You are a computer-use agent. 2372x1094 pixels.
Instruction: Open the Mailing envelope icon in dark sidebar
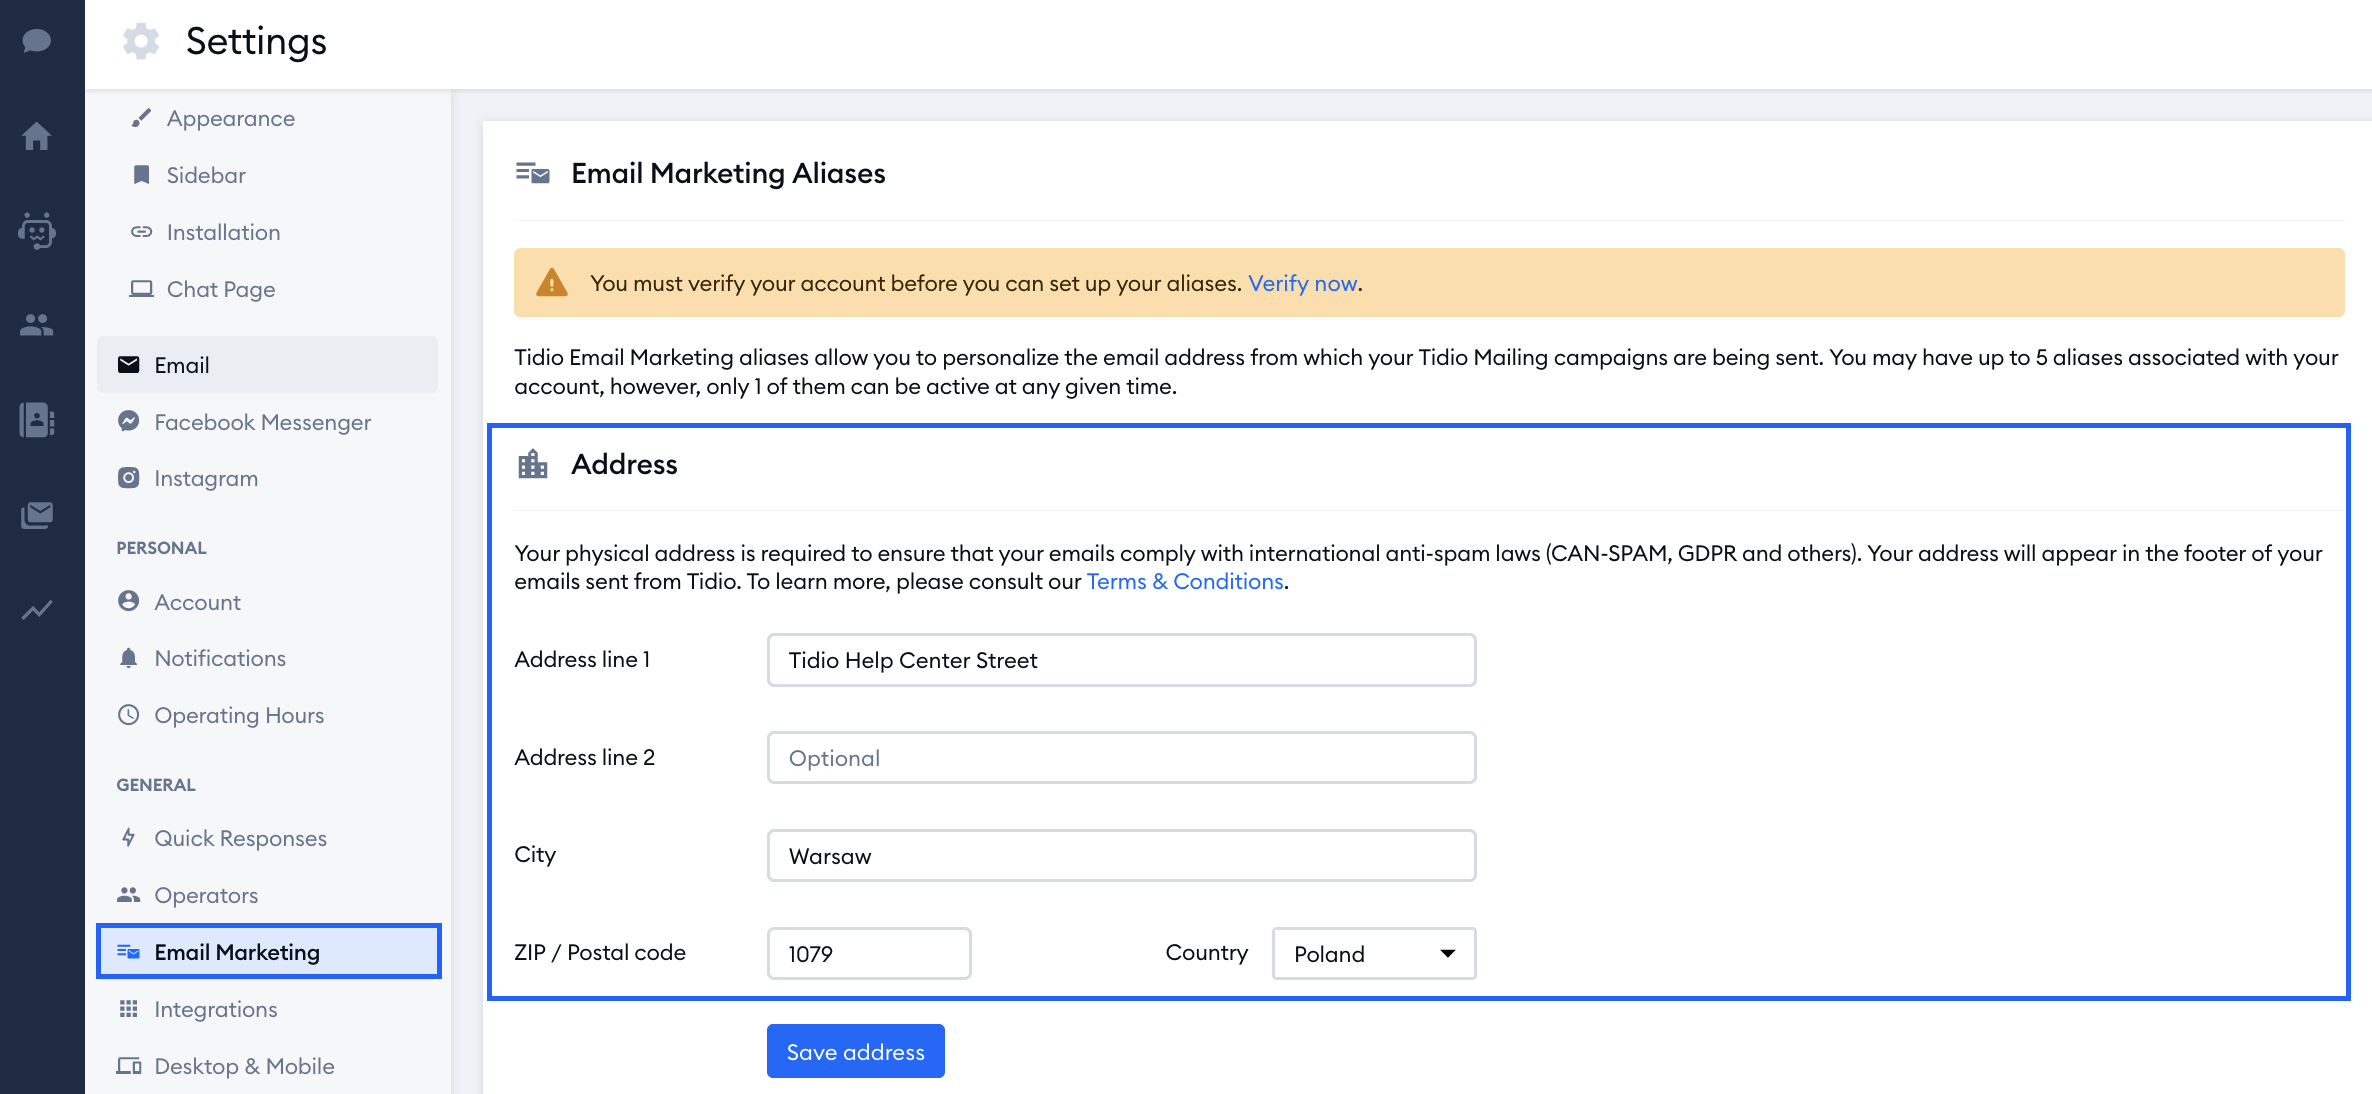coord(37,515)
